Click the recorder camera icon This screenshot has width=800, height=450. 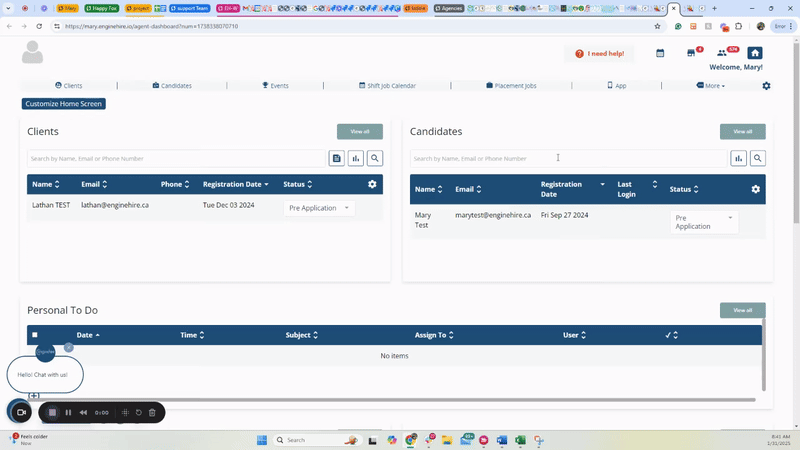21,412
